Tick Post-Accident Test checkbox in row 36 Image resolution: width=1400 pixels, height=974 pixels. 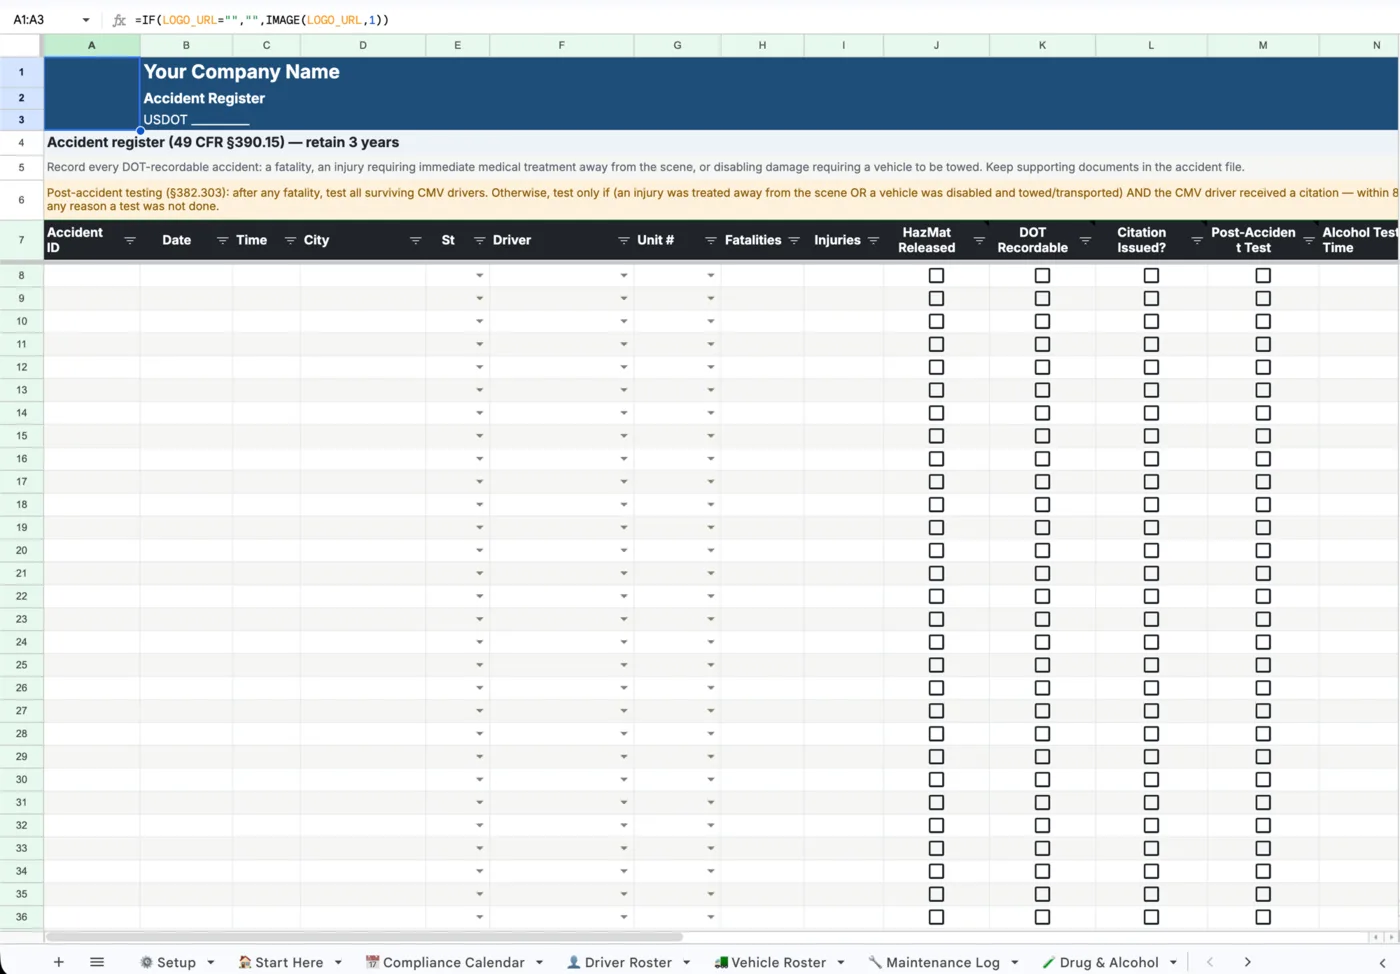(x=1263, y=917)
